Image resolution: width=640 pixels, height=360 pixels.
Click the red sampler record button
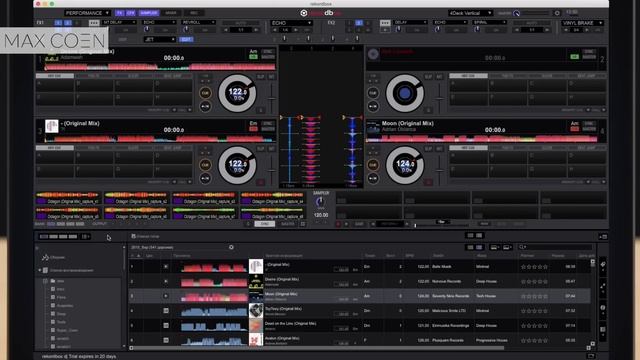(x=338, y=224)
